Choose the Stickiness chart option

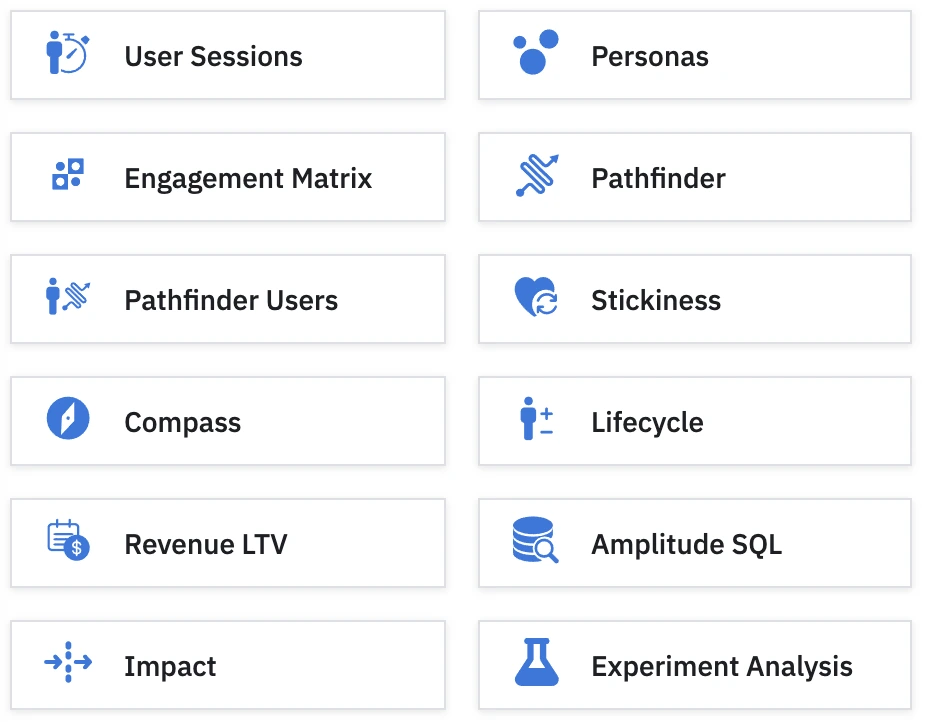click(x=655, y=300)
